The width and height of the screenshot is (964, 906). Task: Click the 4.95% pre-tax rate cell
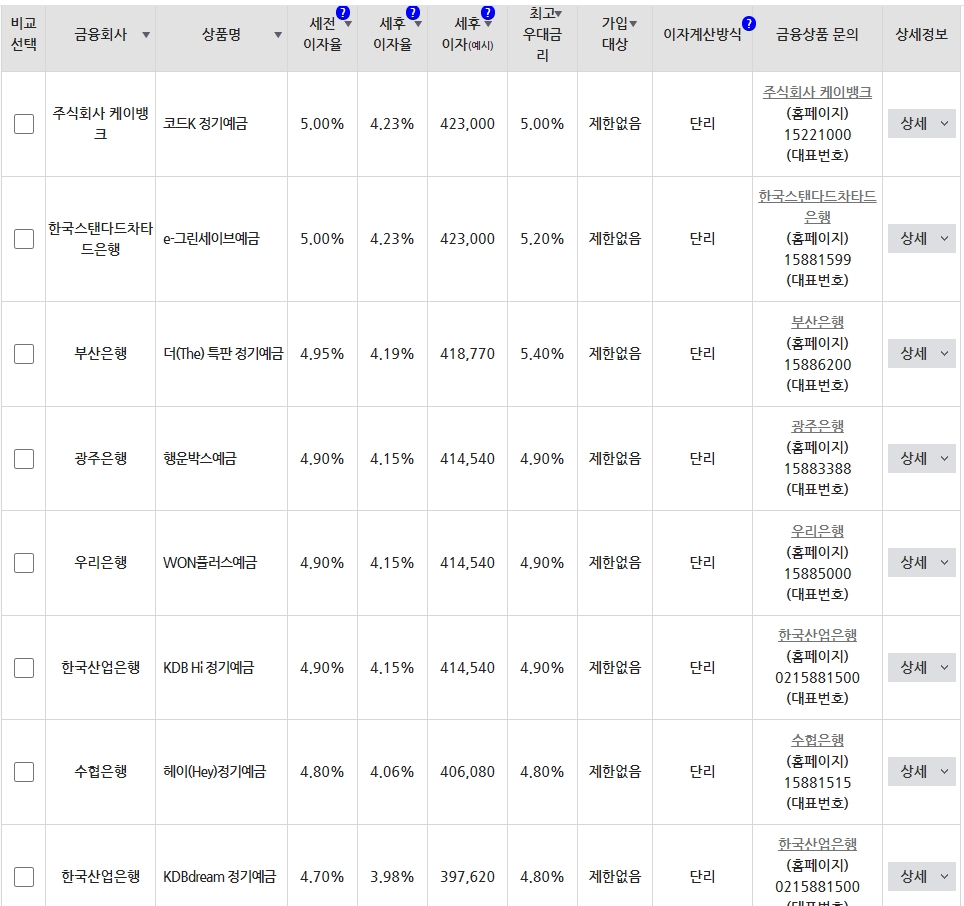pos(322,354)
